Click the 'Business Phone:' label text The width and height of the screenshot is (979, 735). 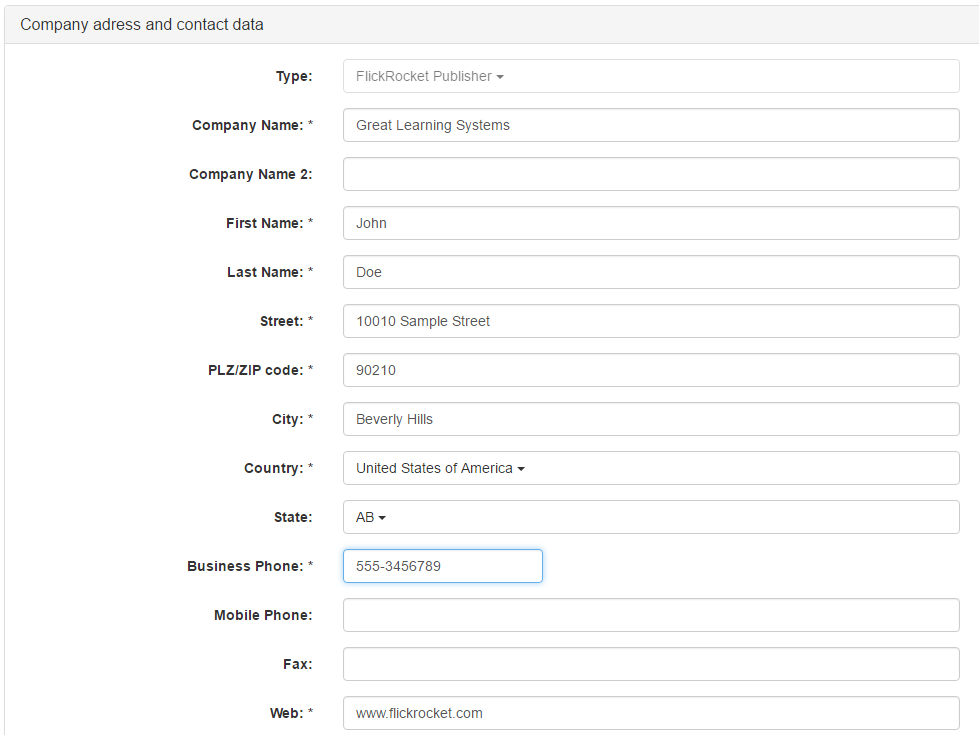coord(245,566)
